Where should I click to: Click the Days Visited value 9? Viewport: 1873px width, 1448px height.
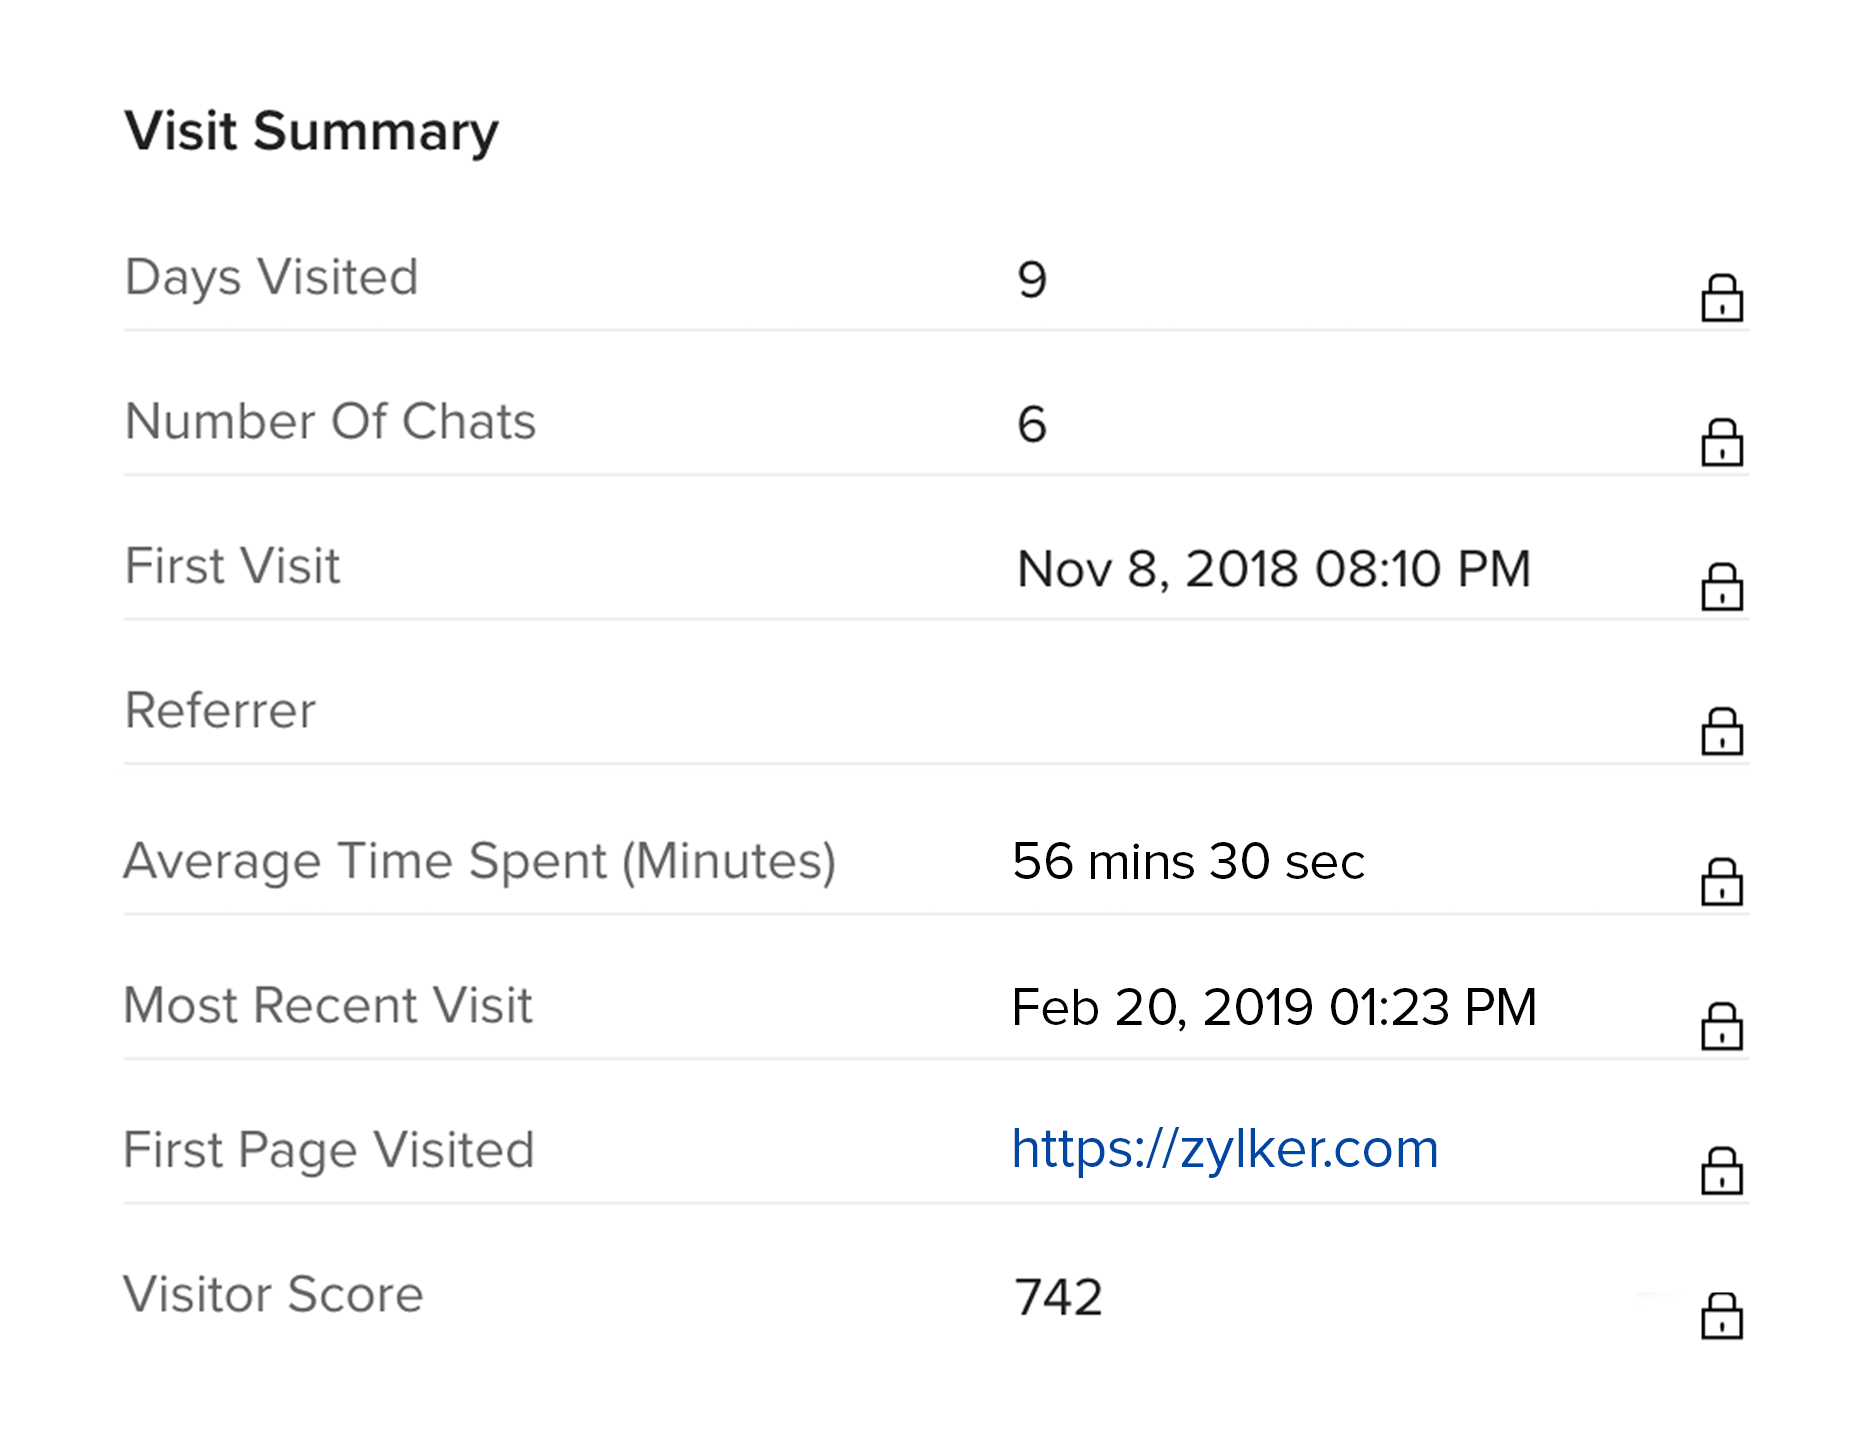[1032, 279]
